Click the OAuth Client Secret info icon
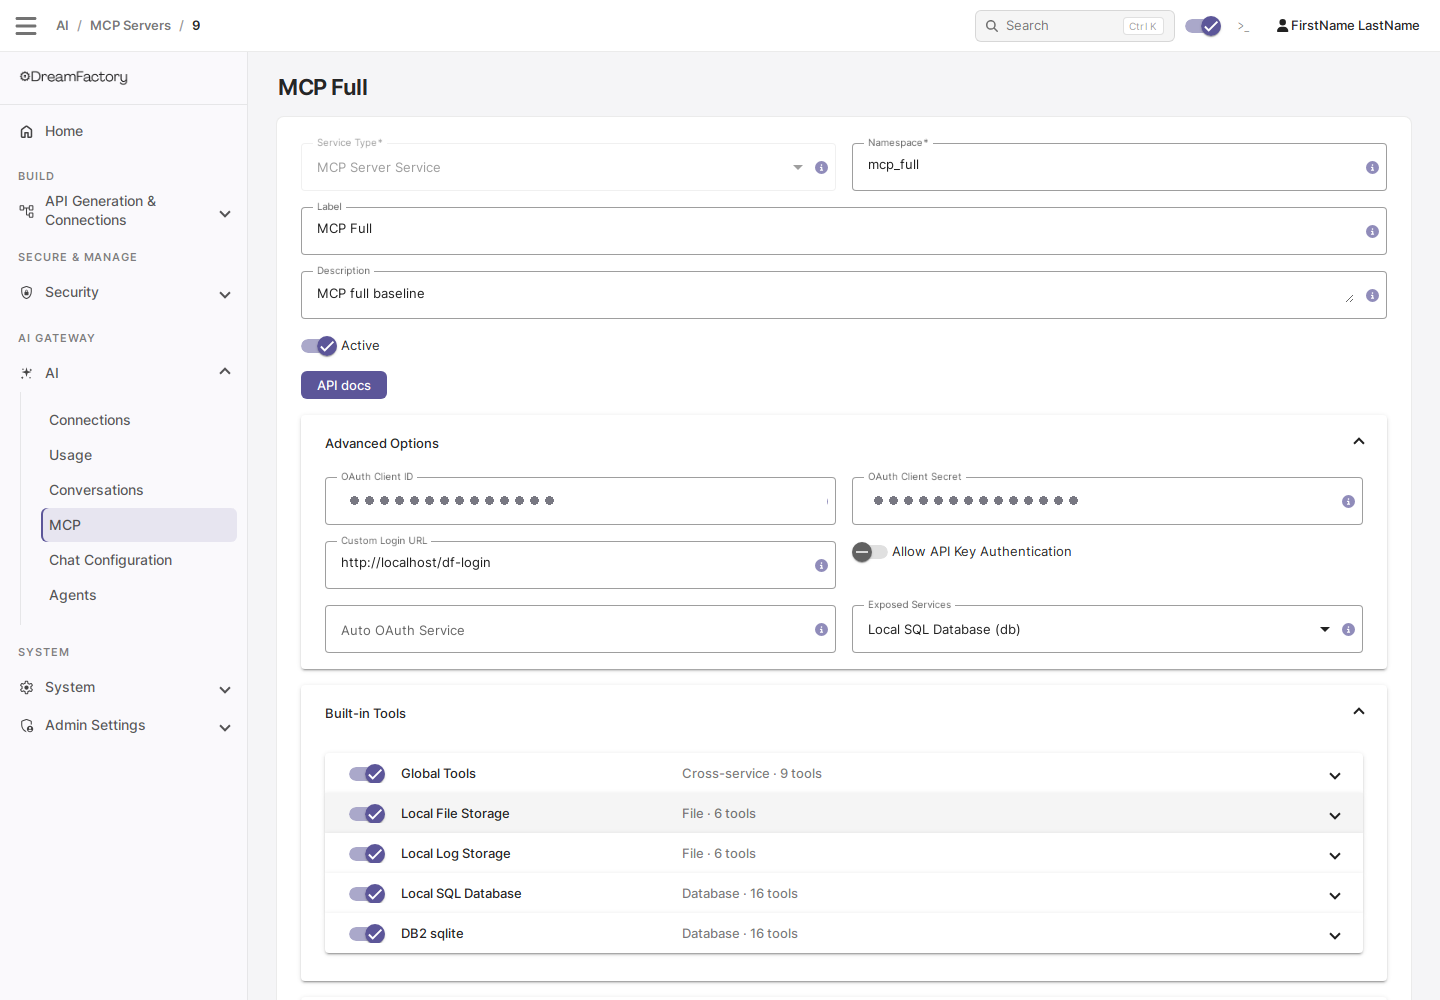 click(x=1348, y=502)
